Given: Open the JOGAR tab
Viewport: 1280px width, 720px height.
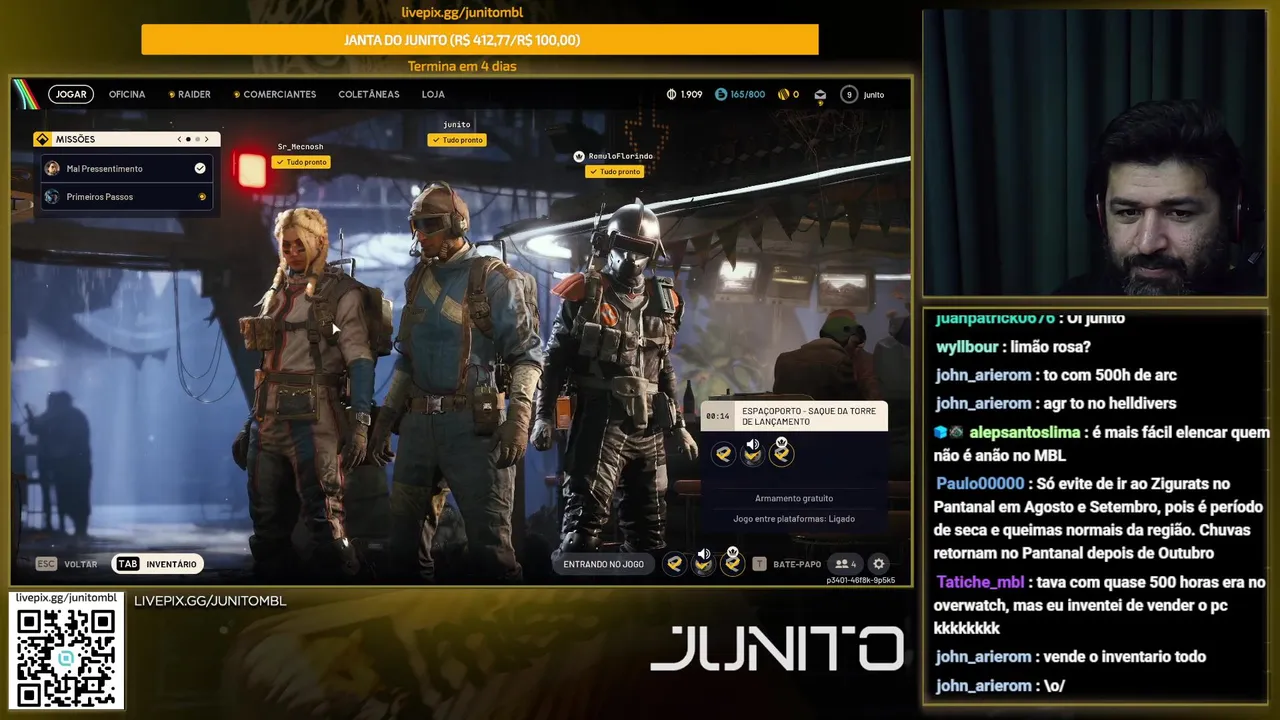Looking at the screenshot, I should [71, 94].
